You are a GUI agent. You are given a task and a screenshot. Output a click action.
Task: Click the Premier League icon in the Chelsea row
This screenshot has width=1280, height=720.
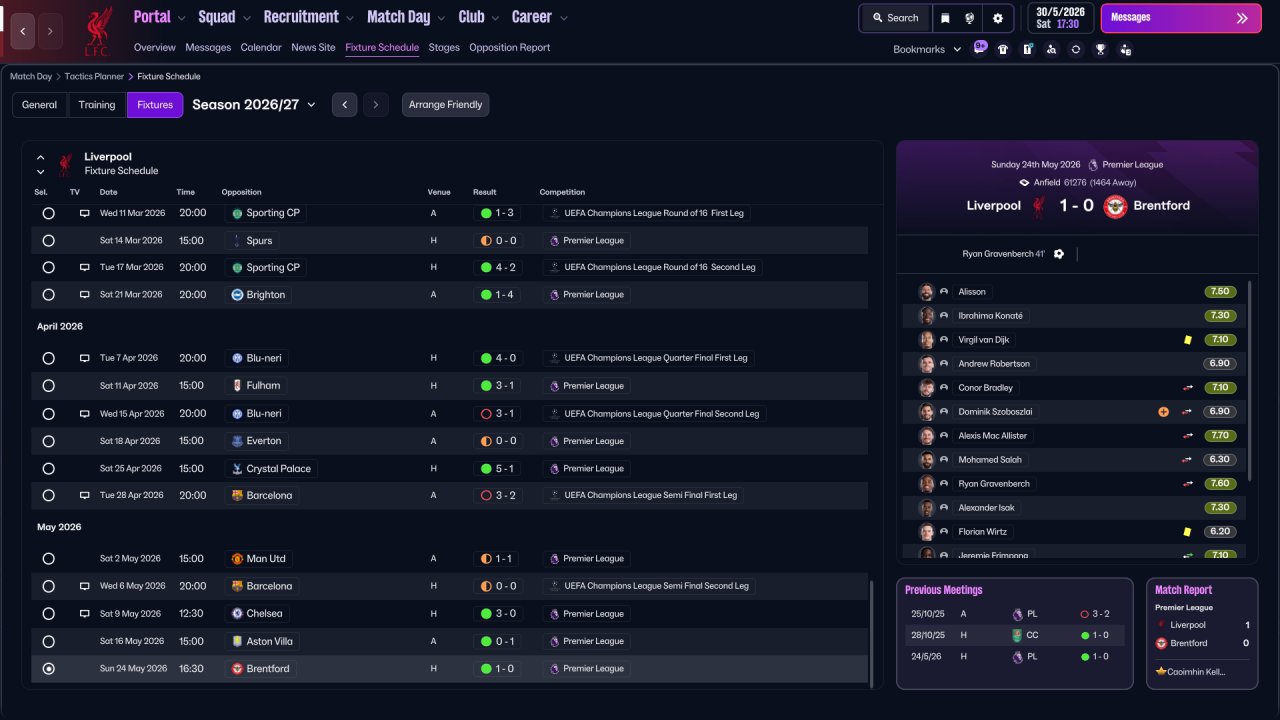pyautogui.click(x=554, y=614)
